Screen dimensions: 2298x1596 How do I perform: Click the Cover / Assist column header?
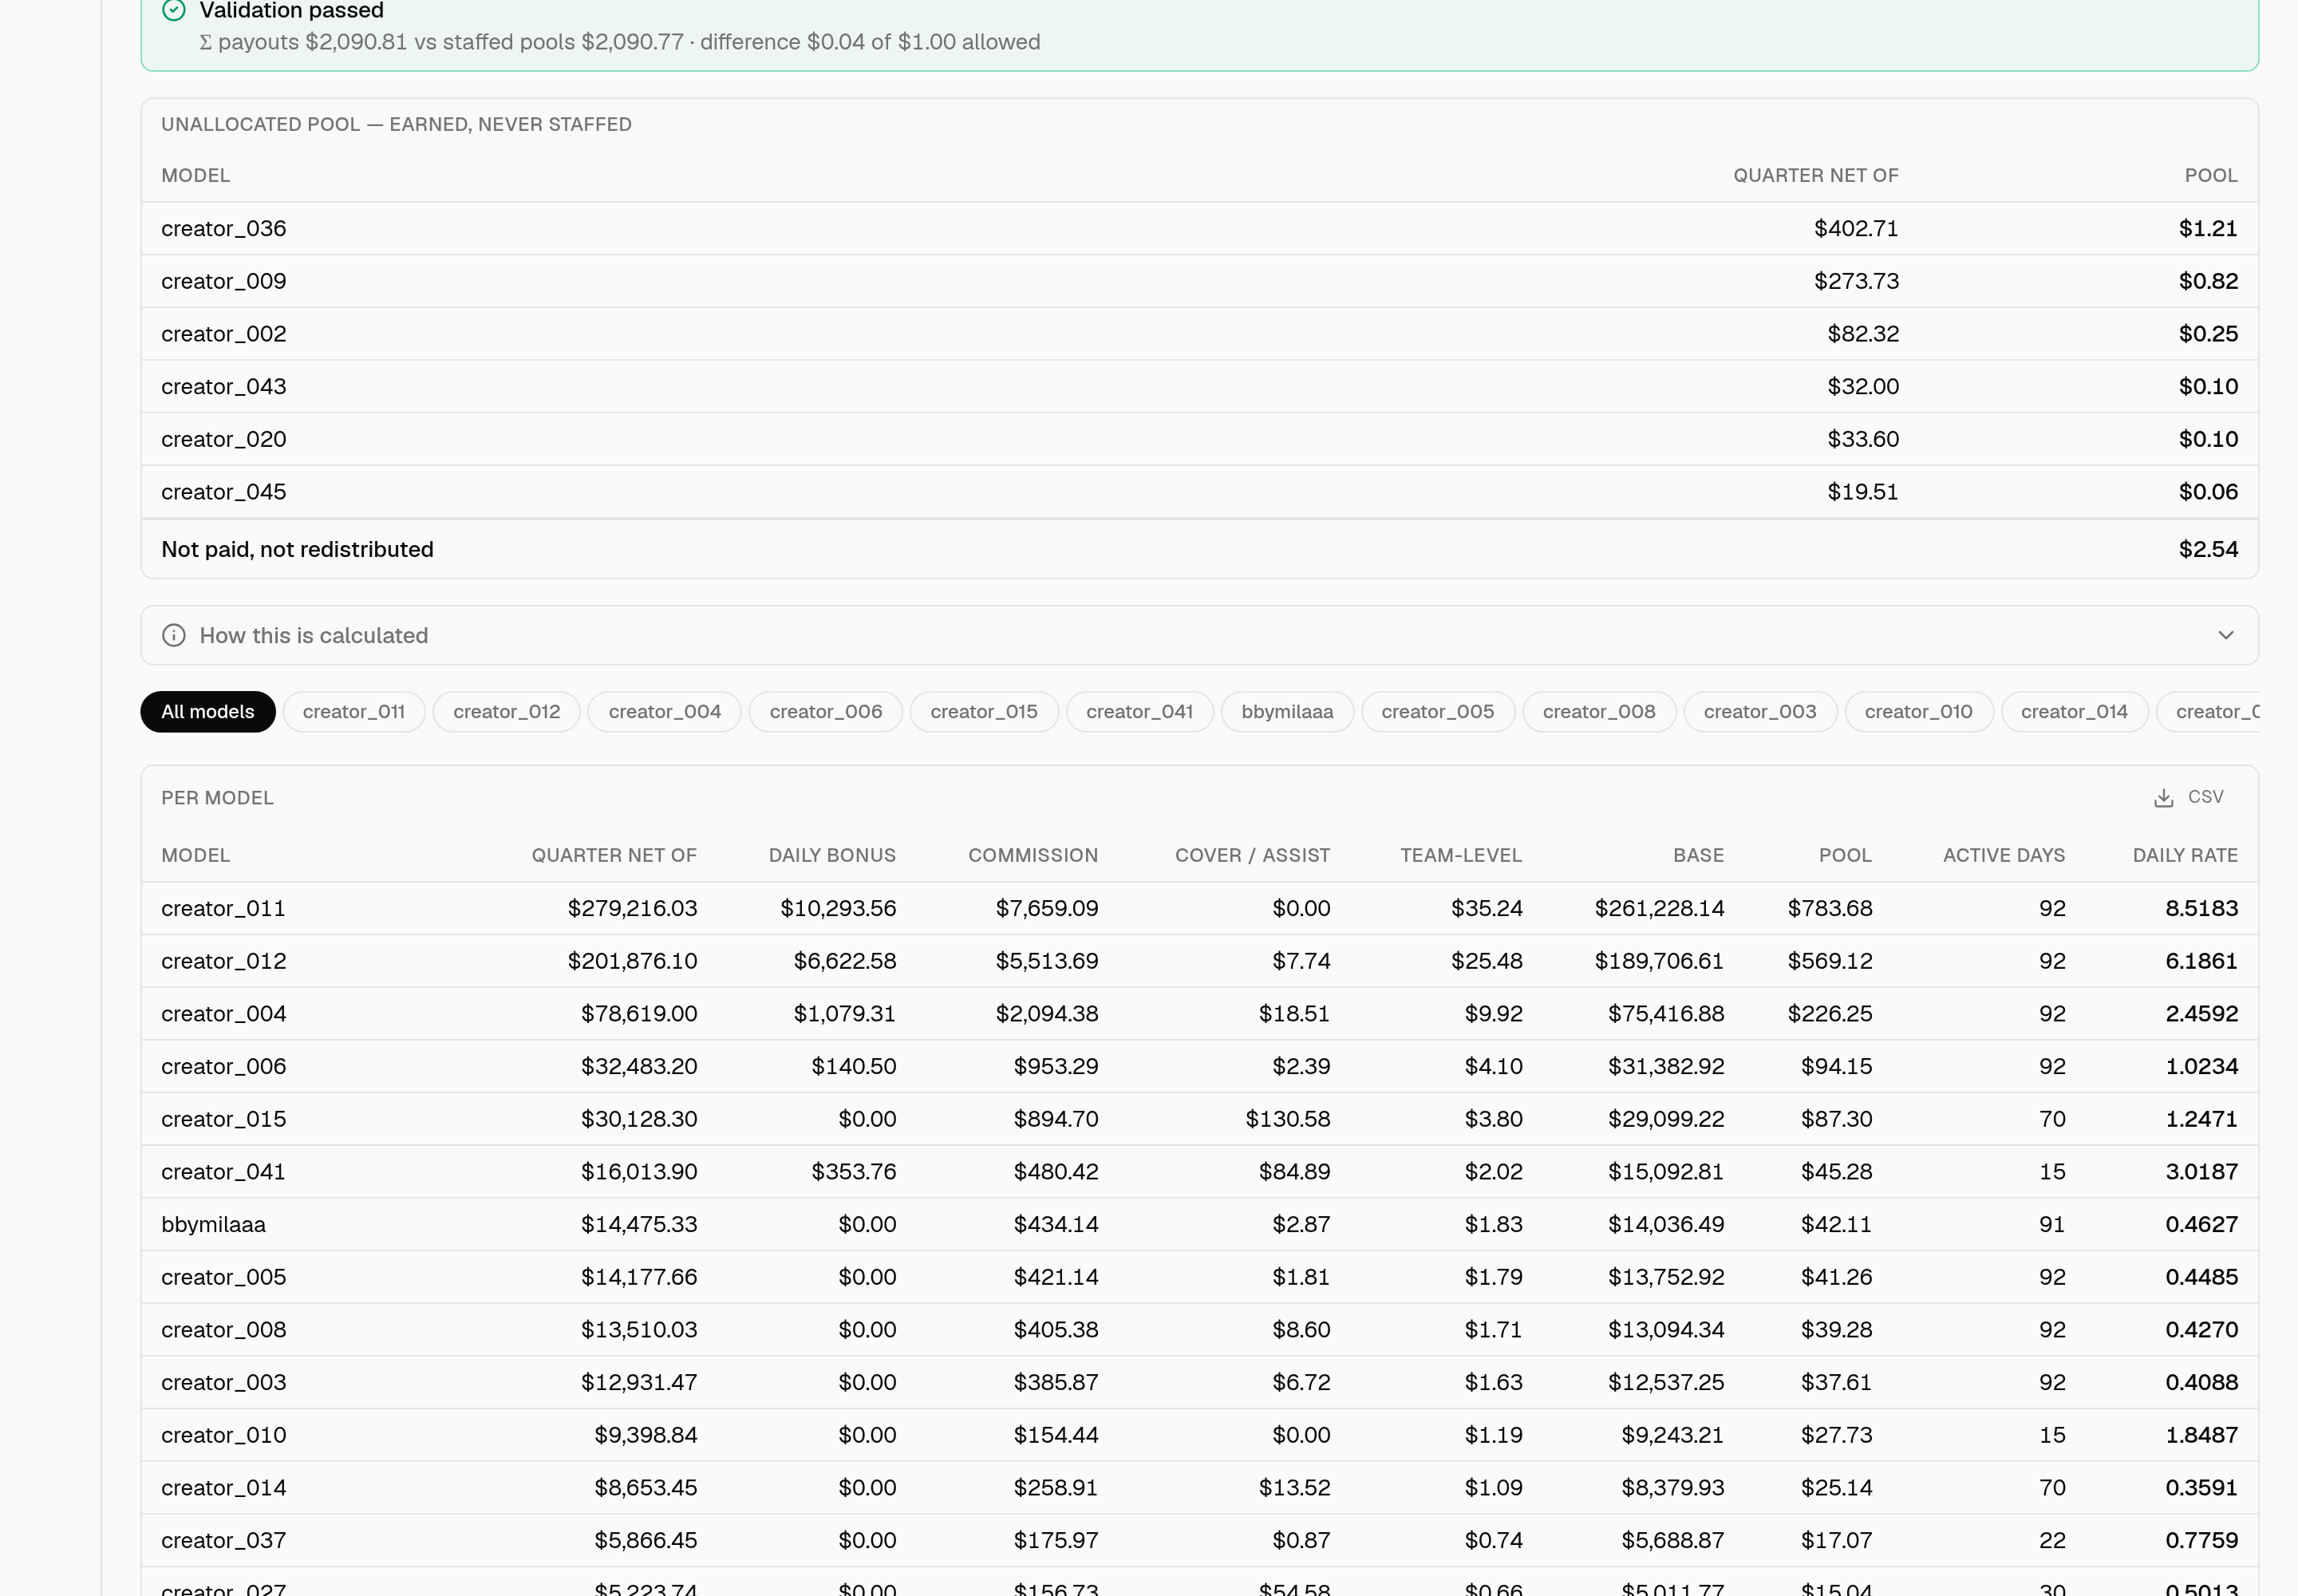(x=1253, y=855)
